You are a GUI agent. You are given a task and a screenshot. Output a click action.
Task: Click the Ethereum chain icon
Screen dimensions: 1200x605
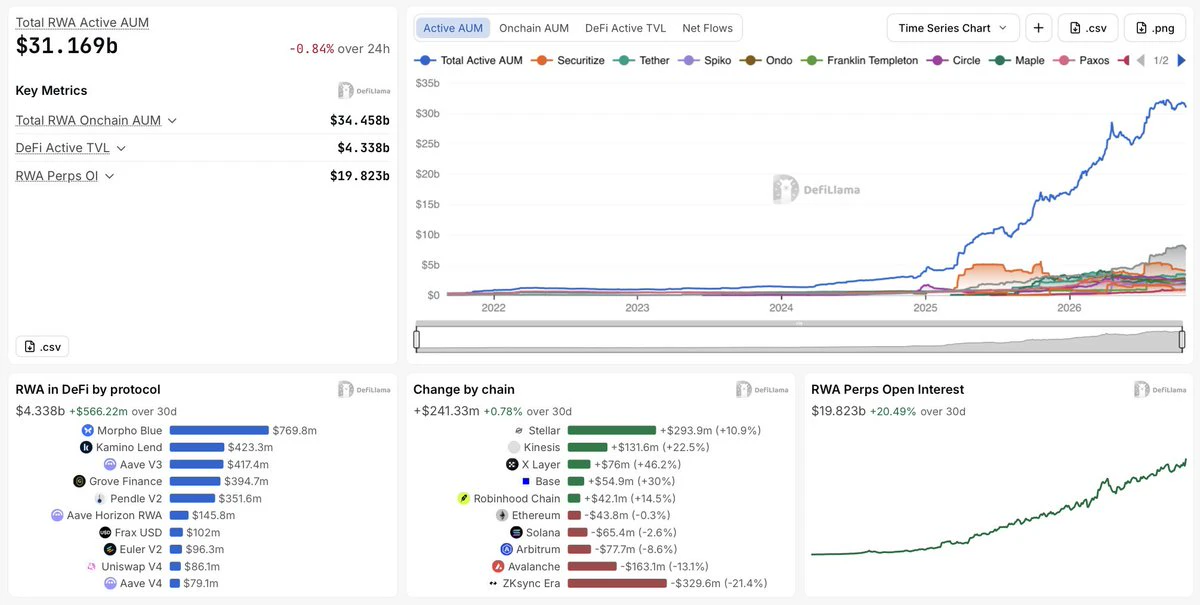[x=502, y=515]
